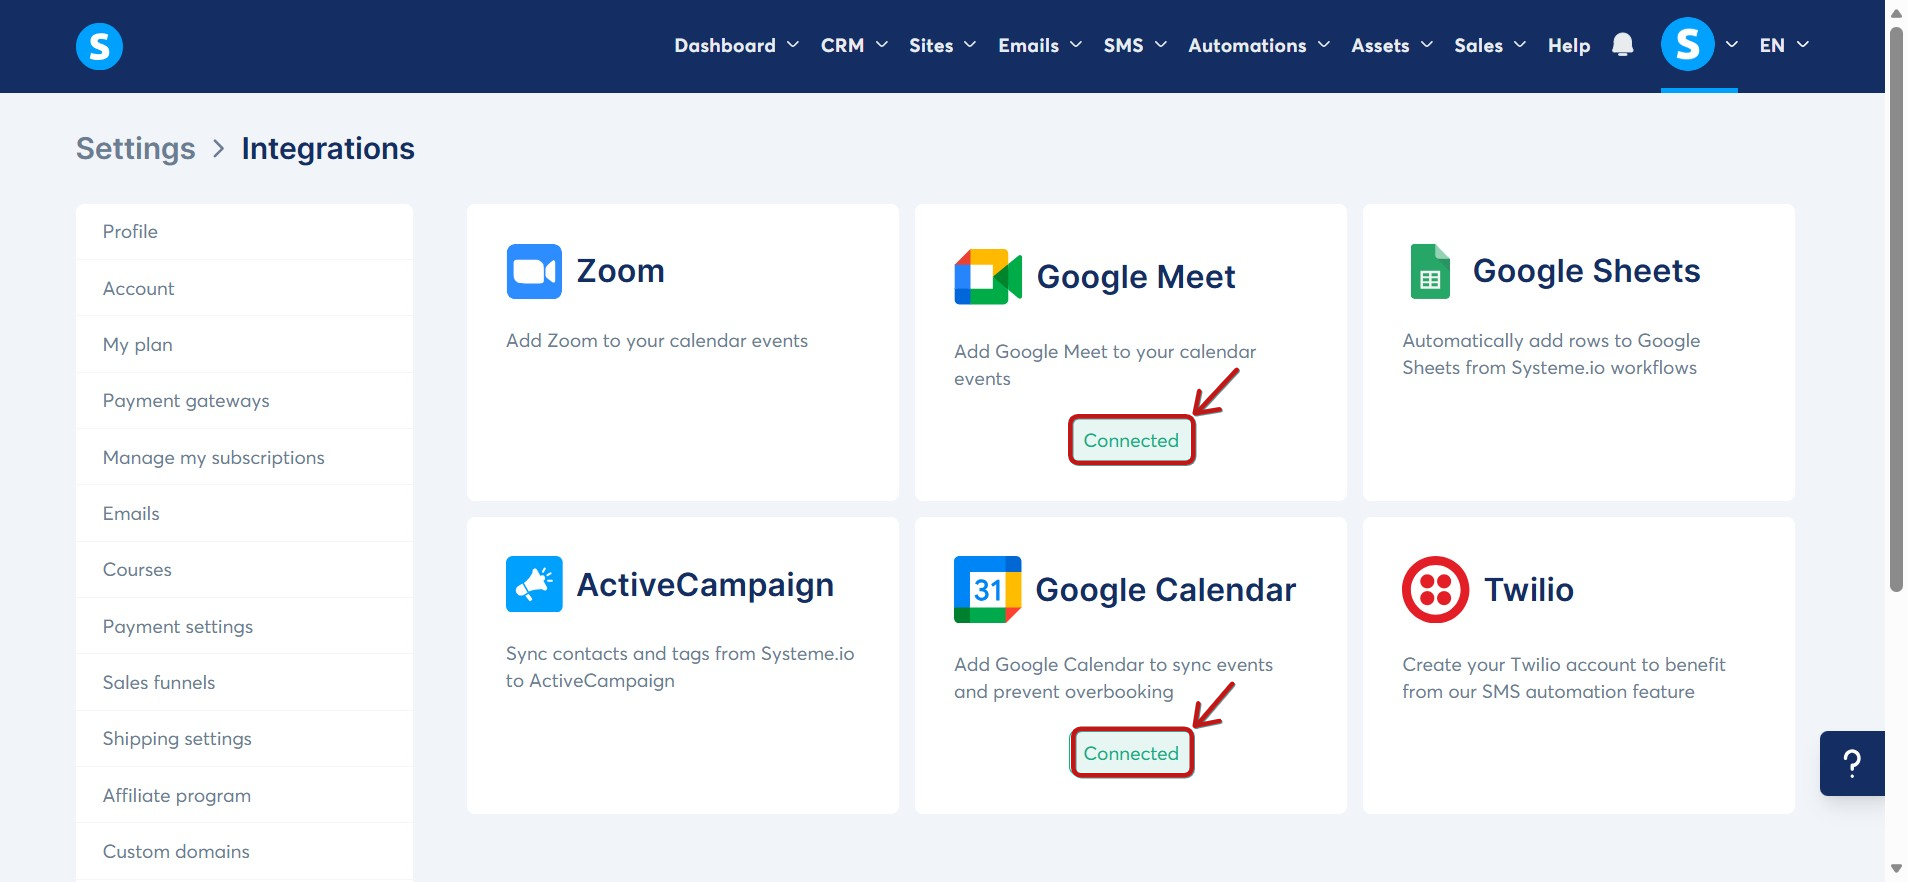The image size is (1908, 882).
Task: Expand the Sales dropdown menu
Action: coord(1490,45)
